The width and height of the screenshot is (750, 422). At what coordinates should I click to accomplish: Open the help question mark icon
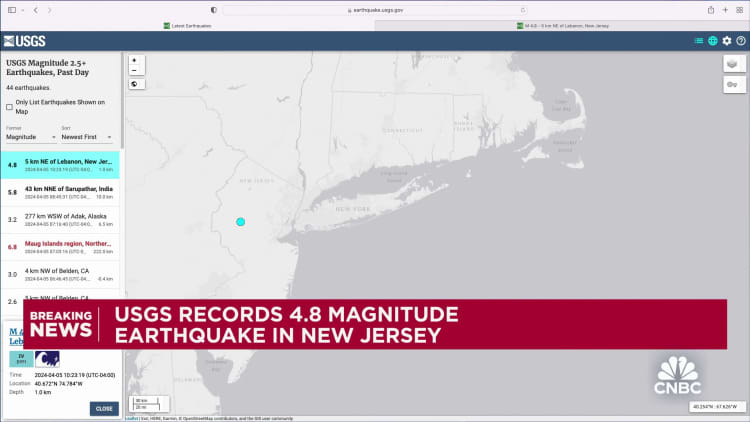(x=741, y=41)
